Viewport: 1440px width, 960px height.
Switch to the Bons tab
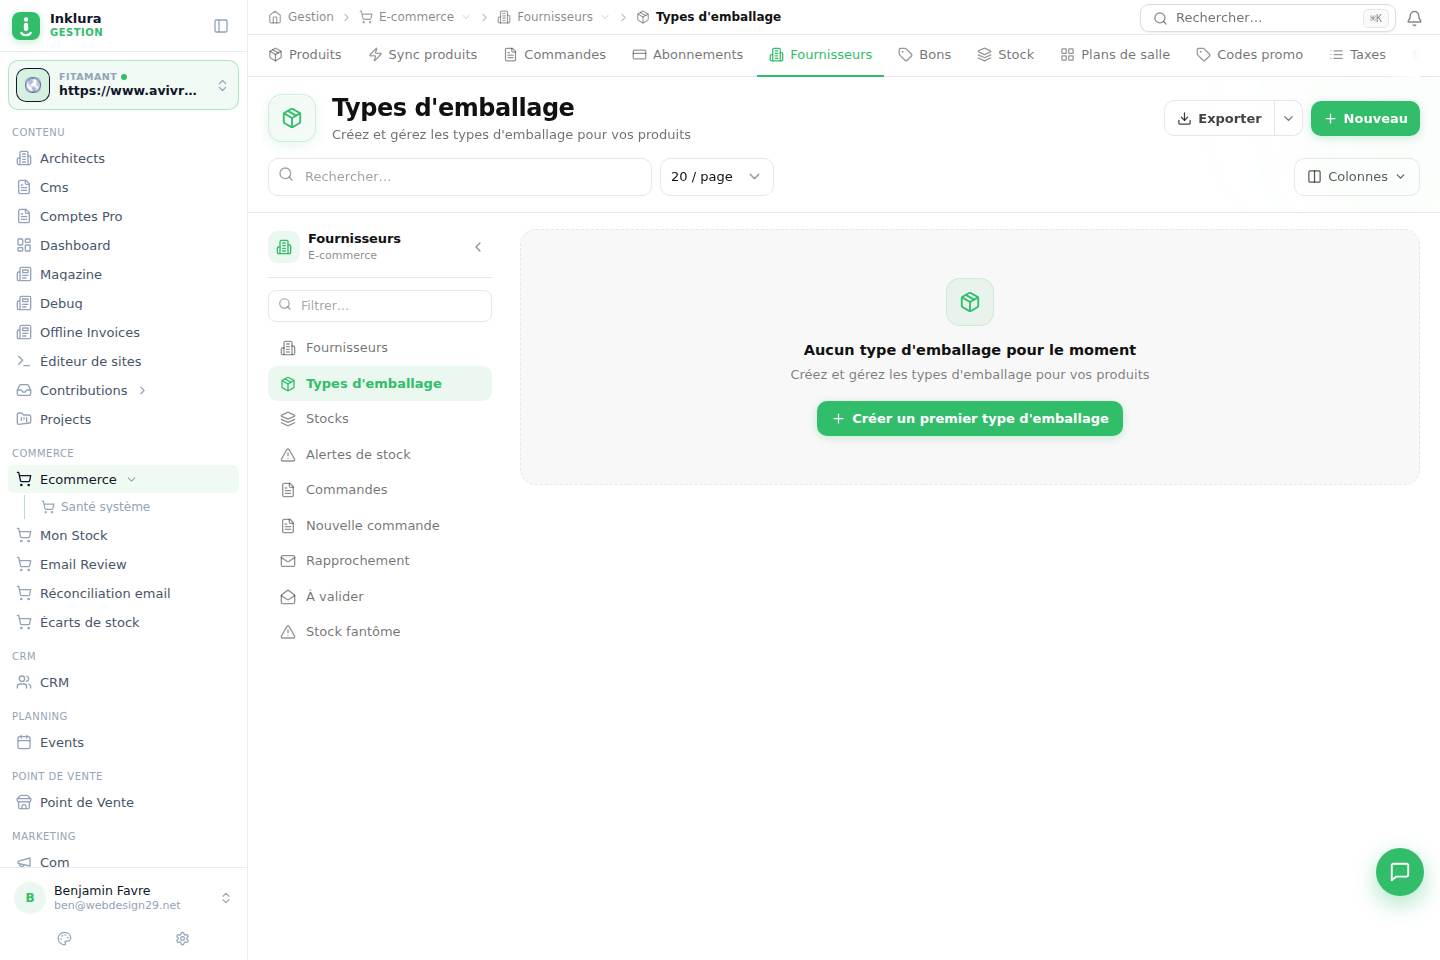pyautogui.click(x=925, y=54)
